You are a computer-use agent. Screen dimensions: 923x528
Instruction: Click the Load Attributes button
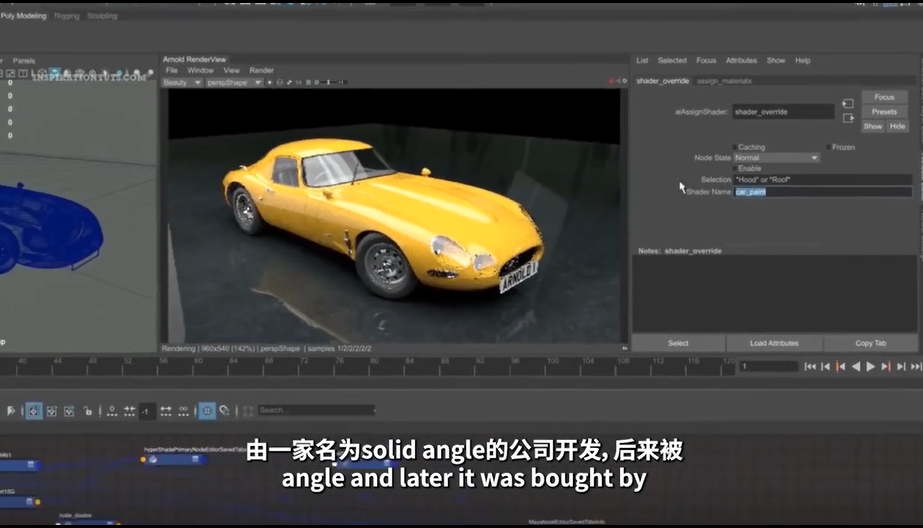pos(774,343)
